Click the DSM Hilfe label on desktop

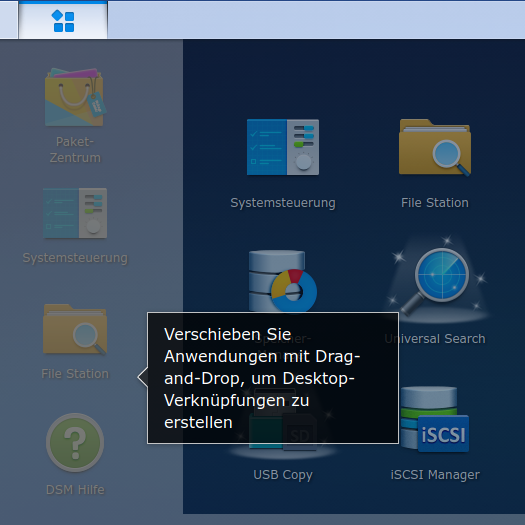click(x=75, y=490)
